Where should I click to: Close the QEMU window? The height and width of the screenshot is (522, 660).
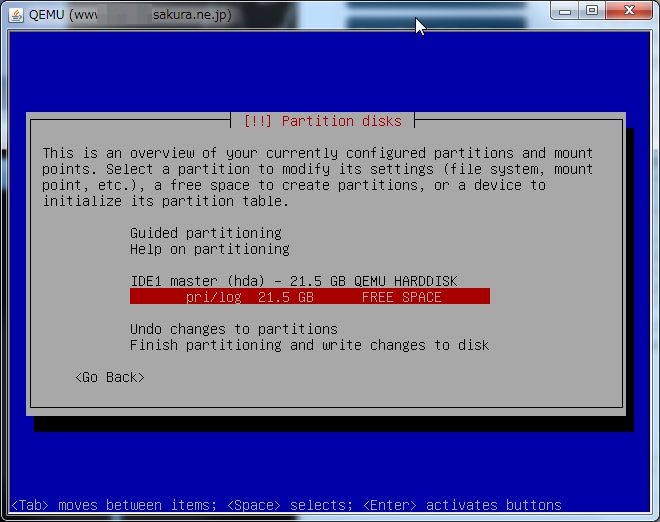click(629, 11)
